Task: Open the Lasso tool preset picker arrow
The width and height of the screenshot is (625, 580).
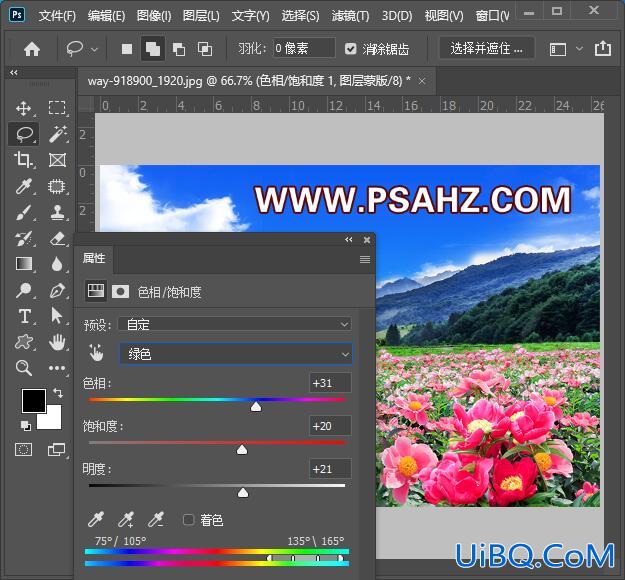Action: [x=94, y=50]
